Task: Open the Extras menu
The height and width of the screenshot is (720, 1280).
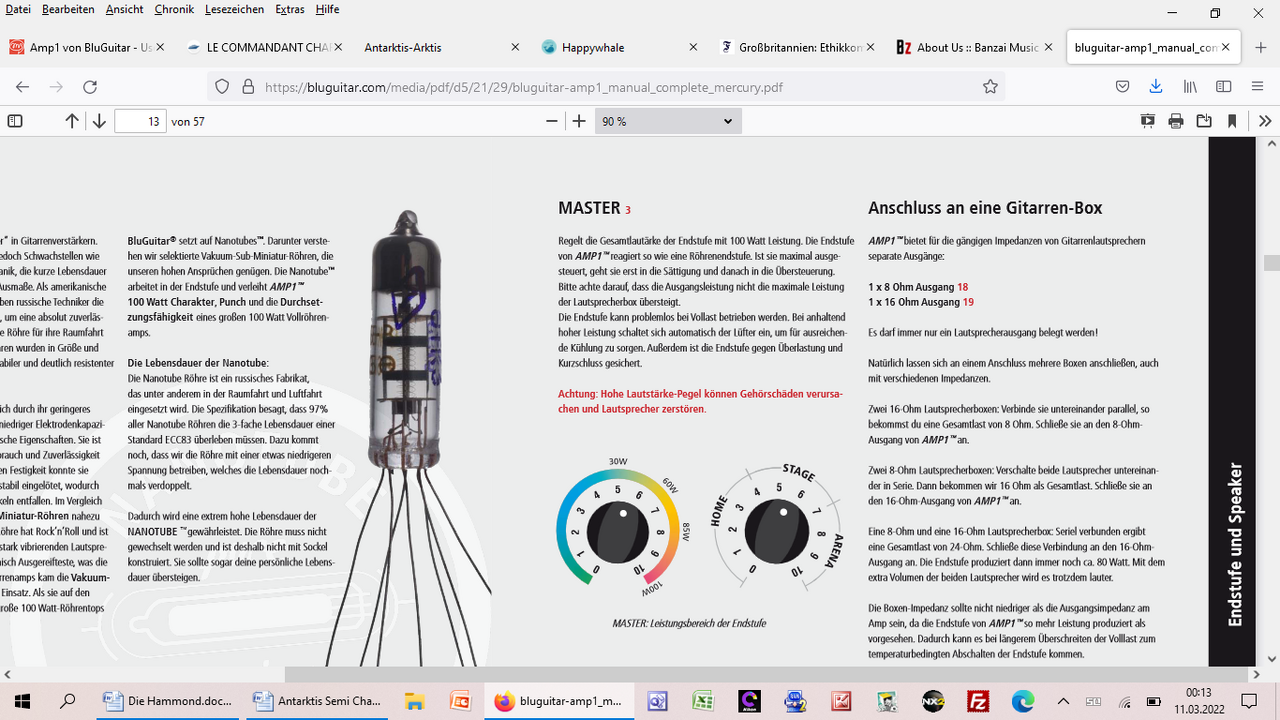Action: click(x=290, y=9)
